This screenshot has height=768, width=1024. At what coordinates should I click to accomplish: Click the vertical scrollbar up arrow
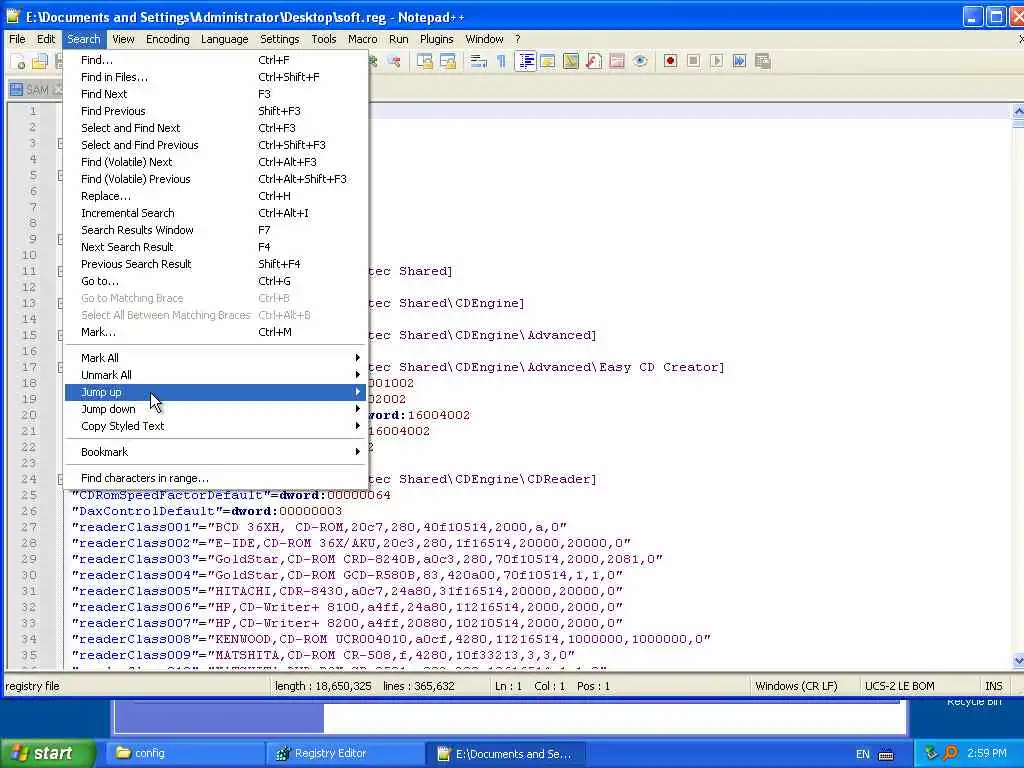(1018, 111)
